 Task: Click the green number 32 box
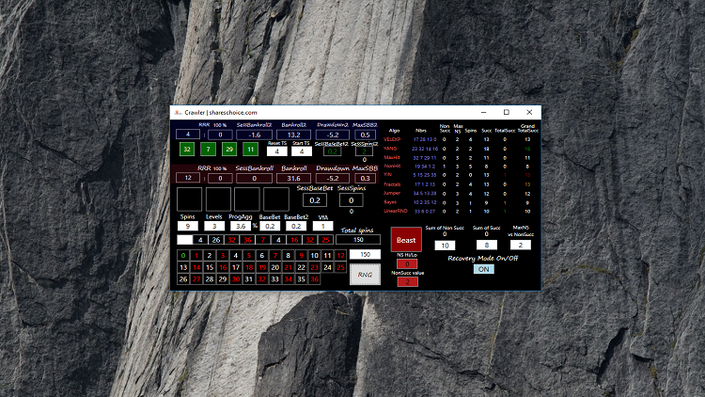[x=187, y=149]
